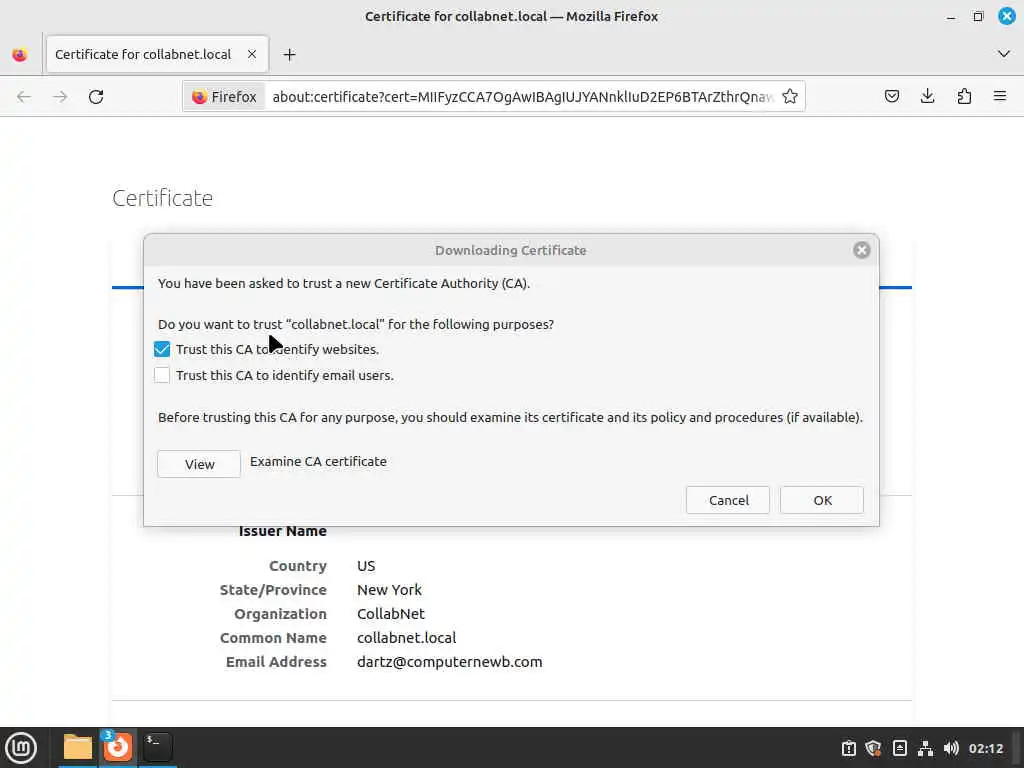Screen dimensions: 1024x768
Task: Open the Downloads panel
Action: coord(927,97)
